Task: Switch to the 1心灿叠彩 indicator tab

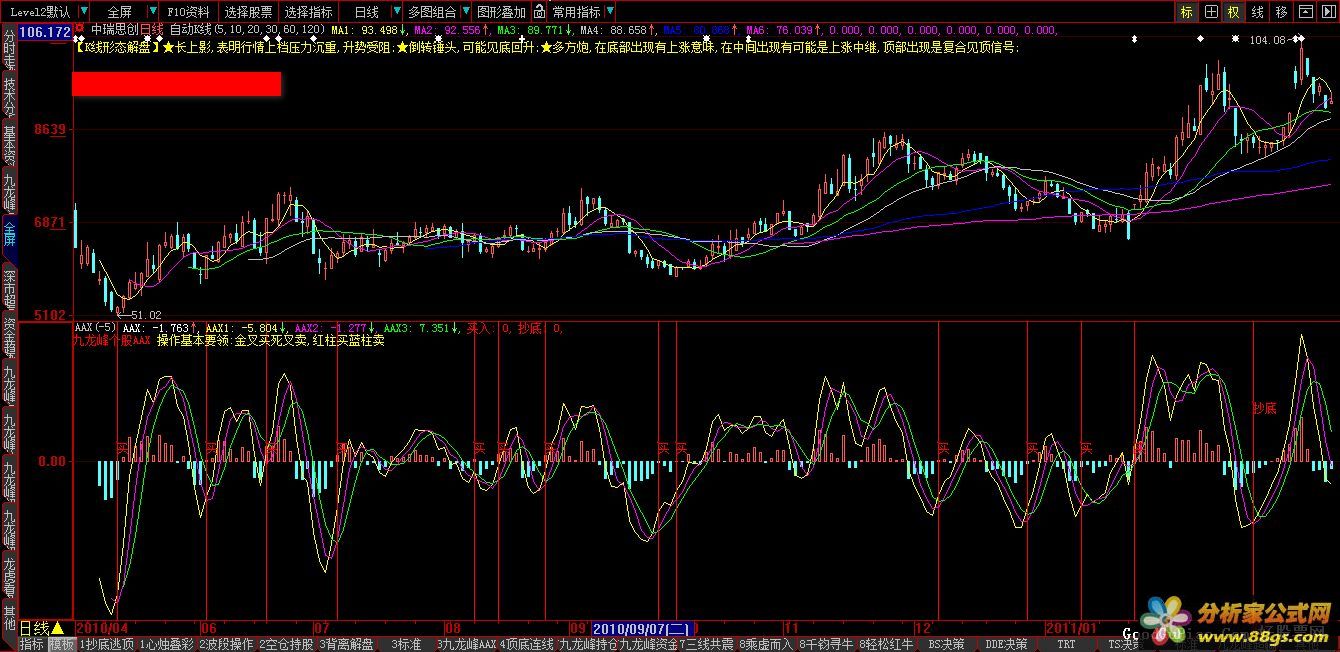Action: pyautogui.click(x=167, y=644)
